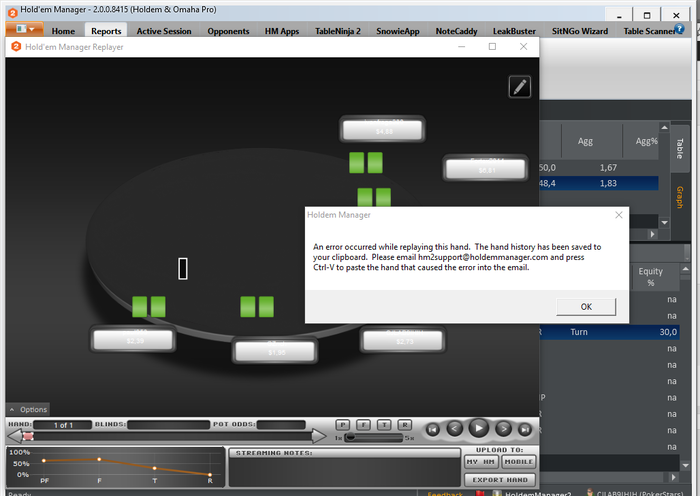Jump to turn with the T button

pyautogui.click(x=384, y=425)
